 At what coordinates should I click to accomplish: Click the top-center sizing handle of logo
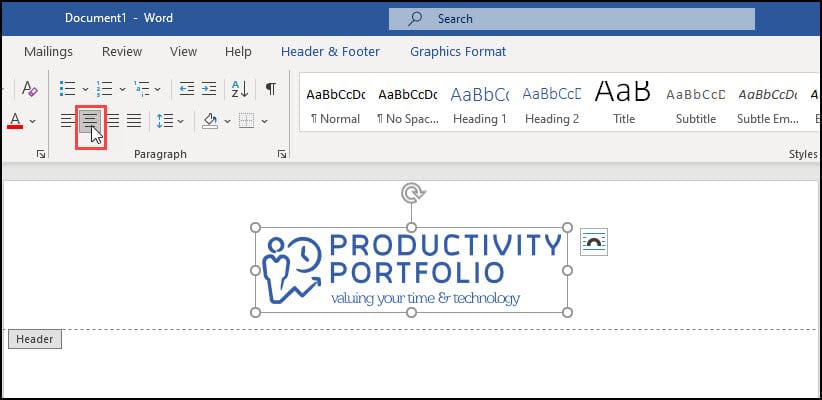[x=412, y=227]
